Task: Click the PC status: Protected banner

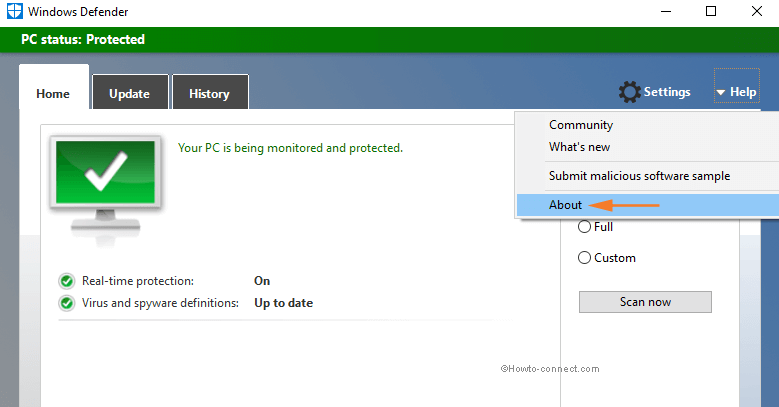Action: pos(390,40)
